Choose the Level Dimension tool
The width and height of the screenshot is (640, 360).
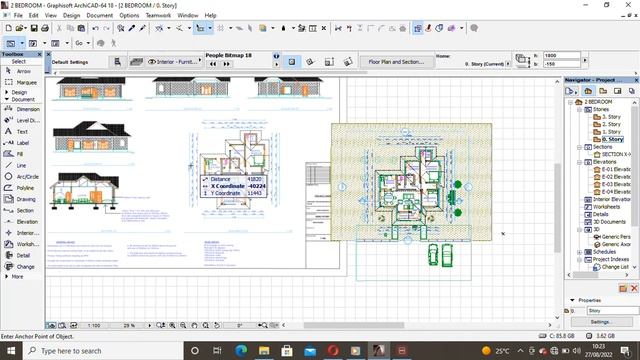click(22, 120)
